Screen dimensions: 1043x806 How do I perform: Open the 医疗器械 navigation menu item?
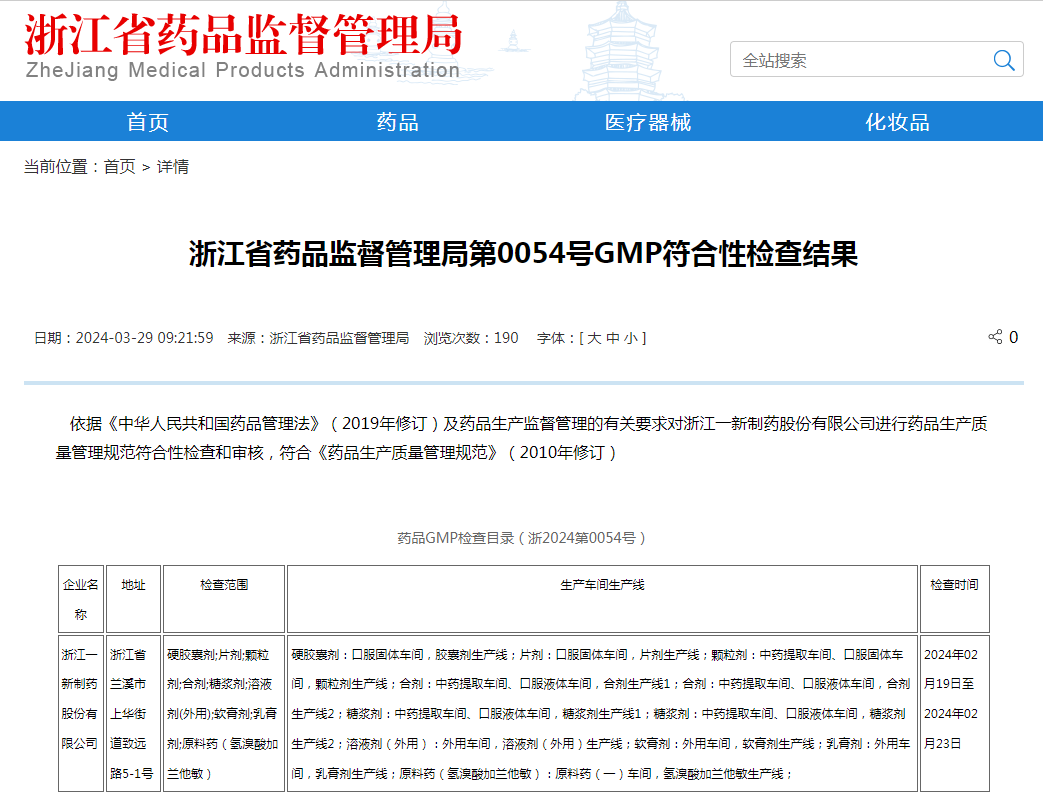pos(647,122)
